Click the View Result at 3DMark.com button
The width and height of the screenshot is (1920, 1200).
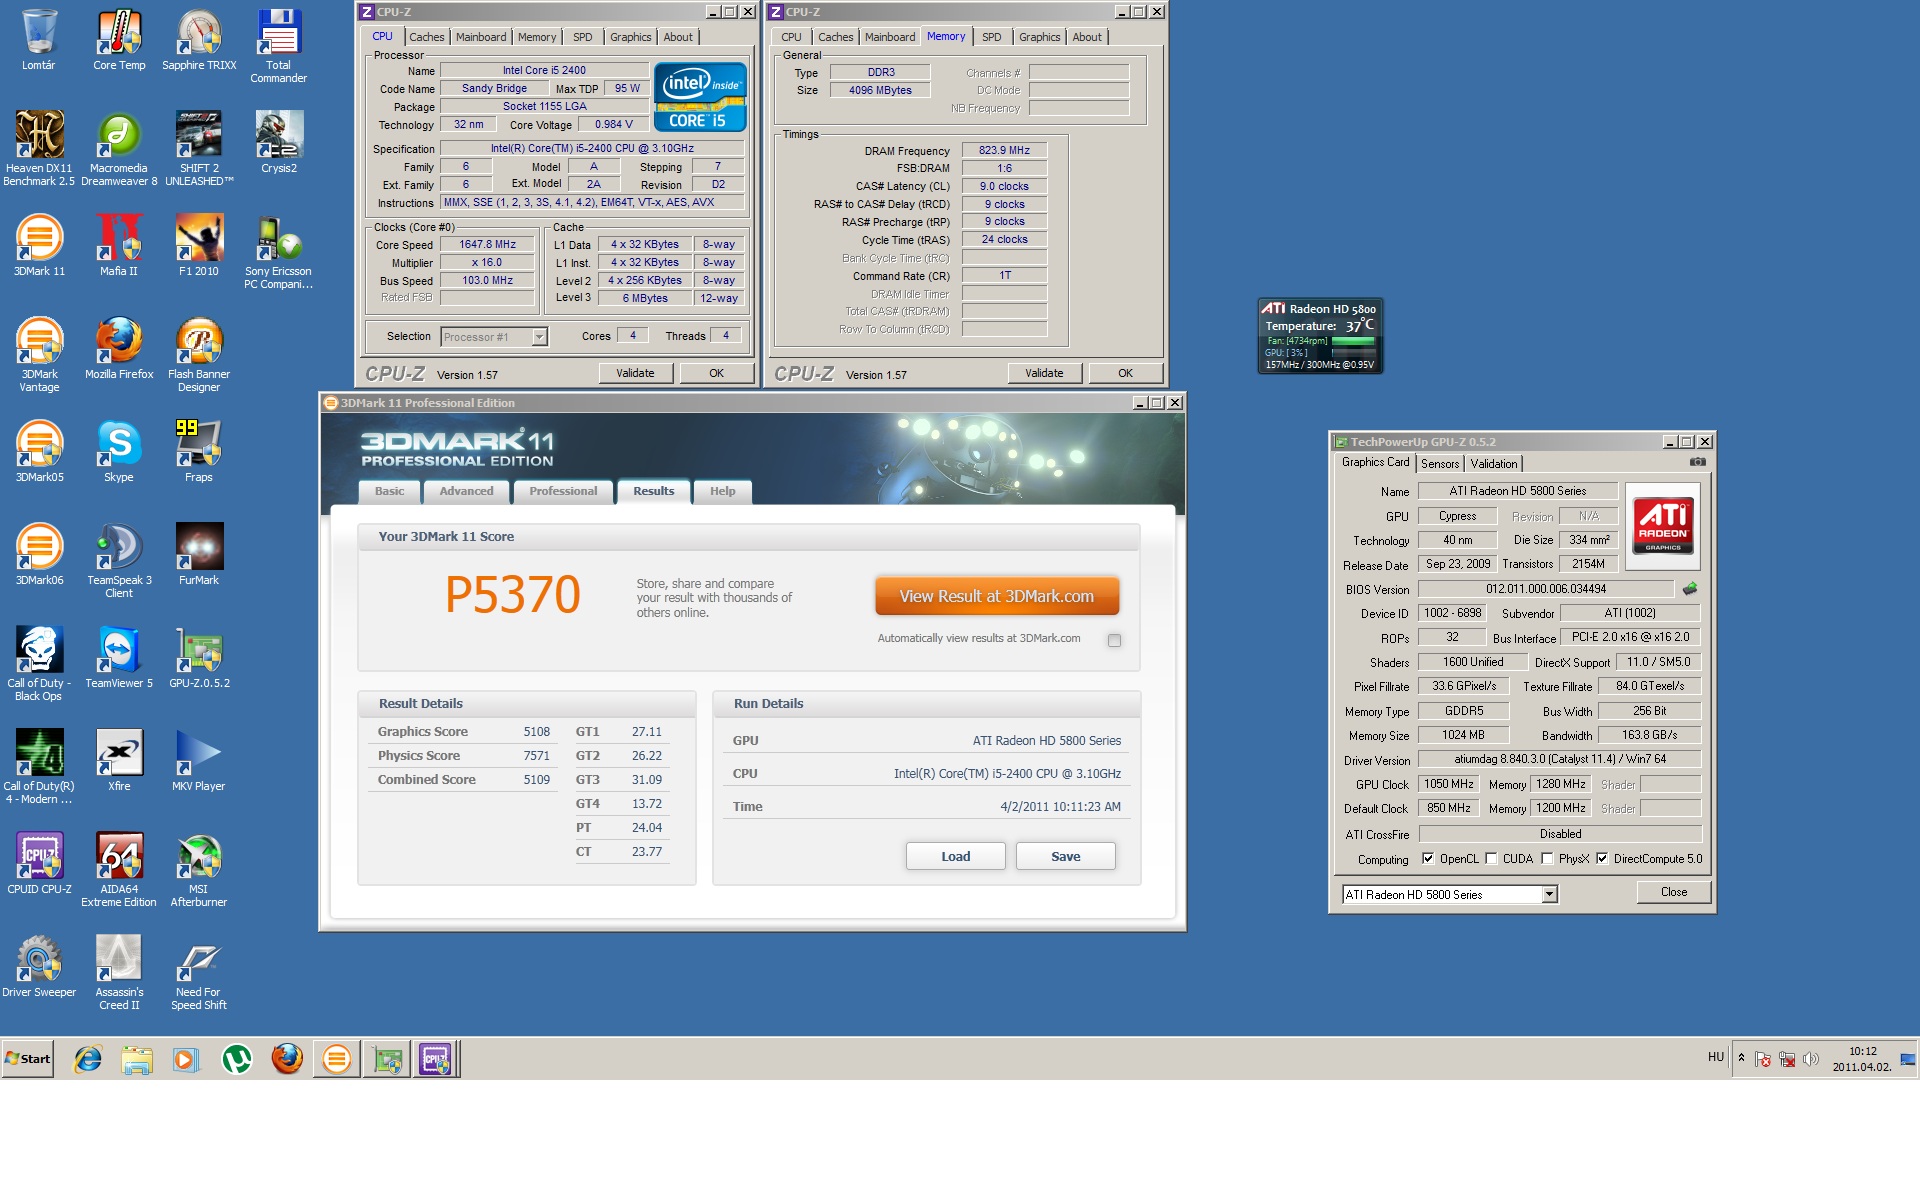[x=996, y=596]
